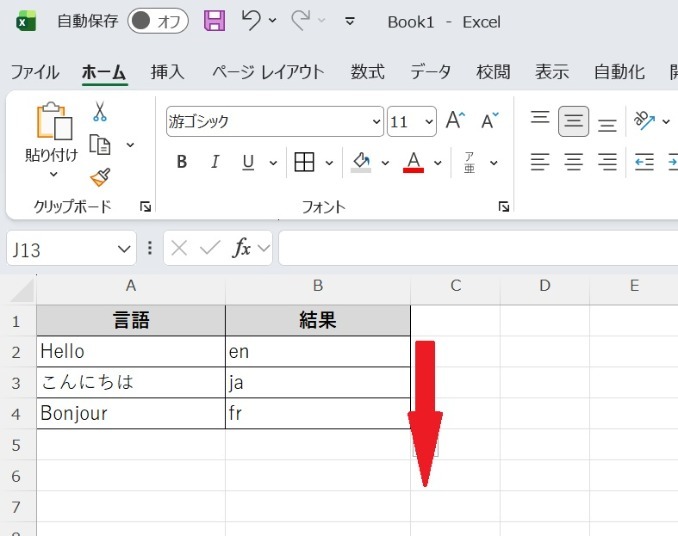Select the cell containing Bonjour
Viewport: 678px width, 536px height.
[x=131, y=414]
